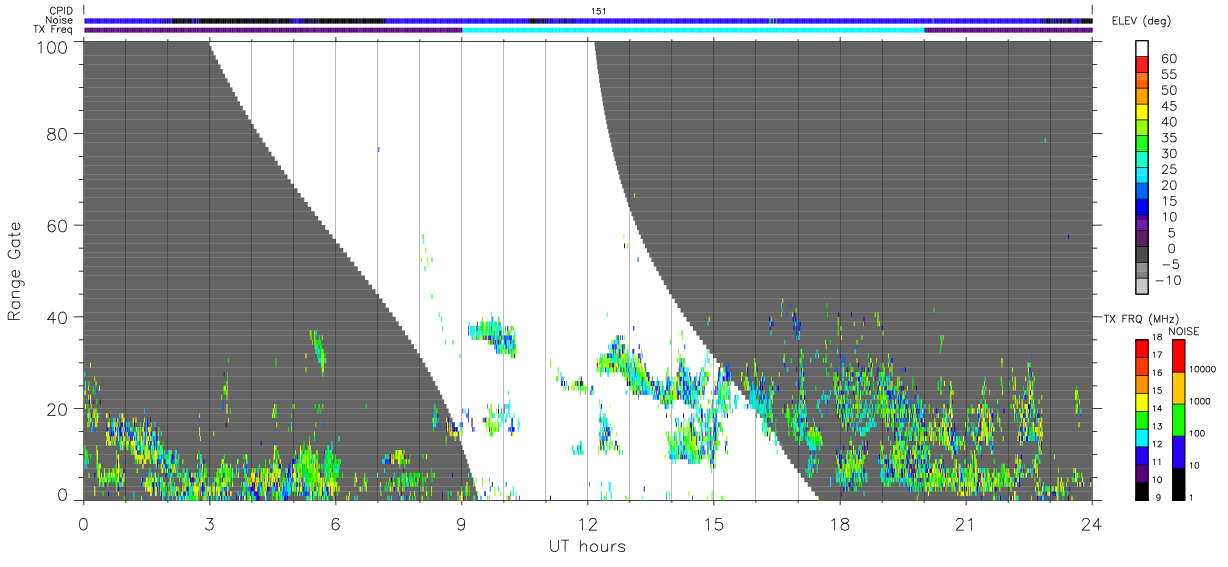The width and height of the screenshot is (1228, 567).
Task: Click x-axis tick label '9'
Action: [461, 524]
